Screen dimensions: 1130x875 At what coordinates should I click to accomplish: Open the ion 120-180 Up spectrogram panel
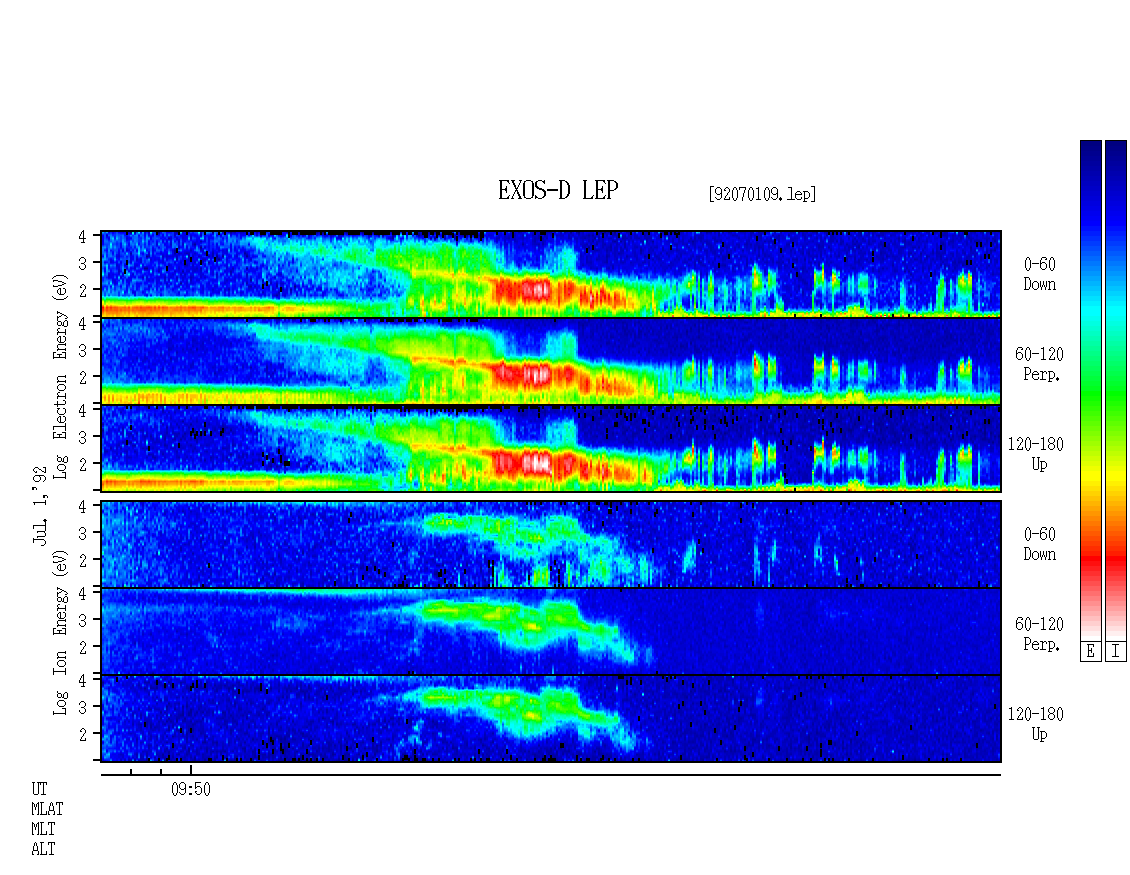point(551,719)
